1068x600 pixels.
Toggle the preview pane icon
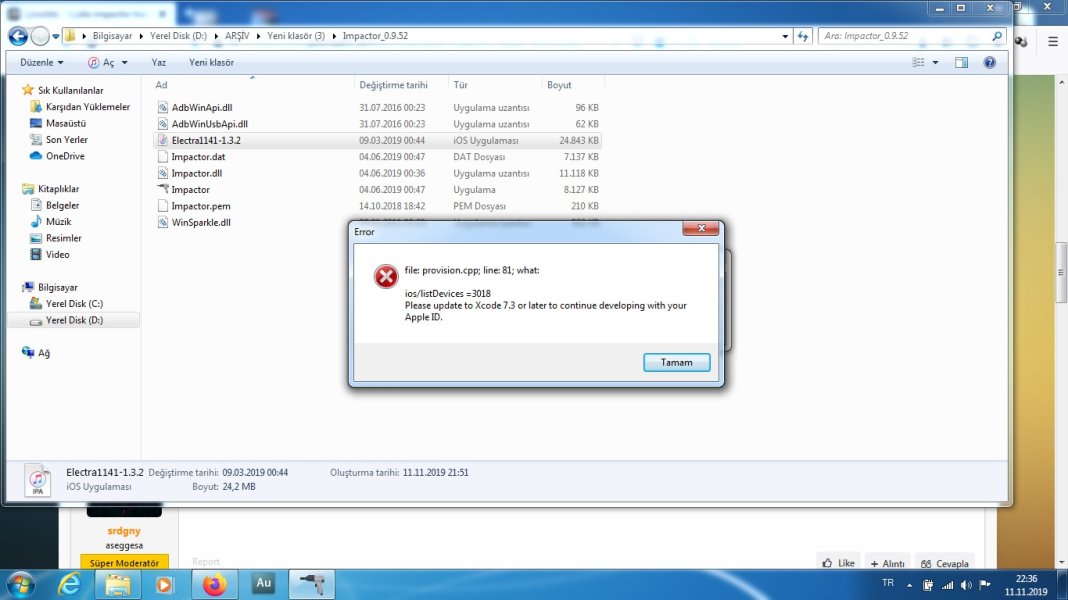click(961, 62)
